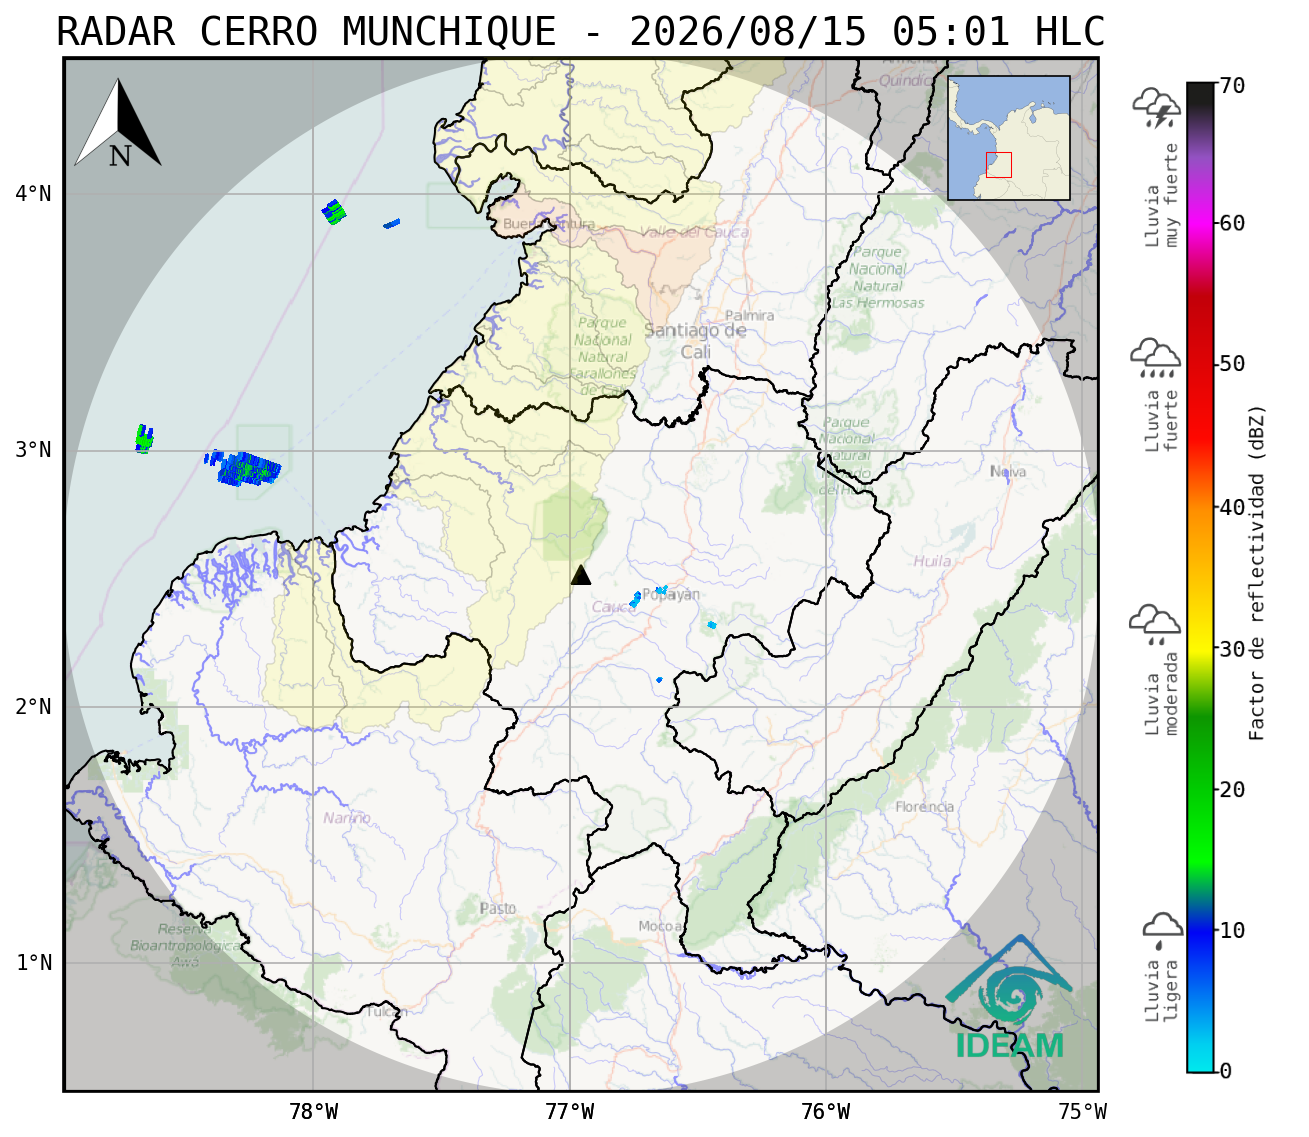The image size is (1309, 1137).
Task: Click the thunderstorm very heavy rain icon
Action: [1156, 108]
